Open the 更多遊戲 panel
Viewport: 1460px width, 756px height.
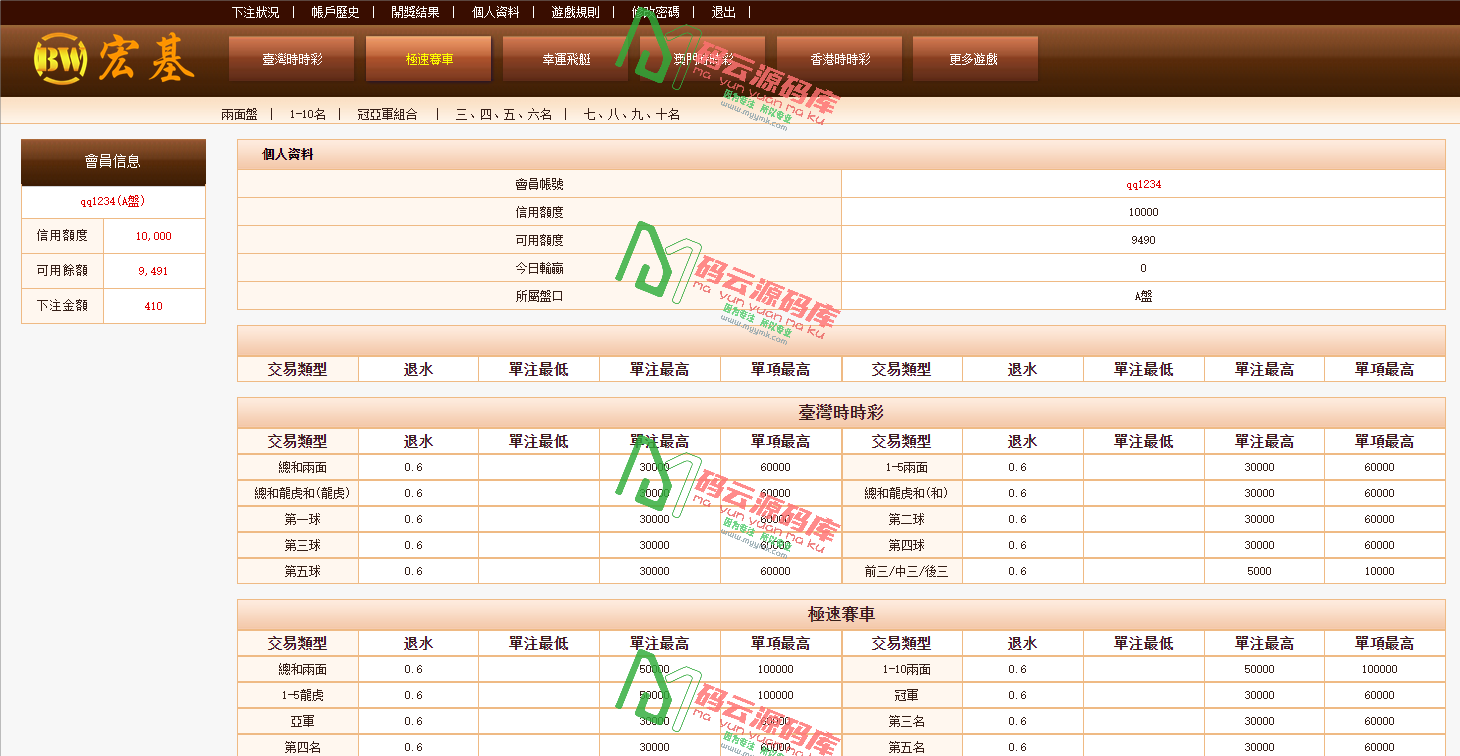(x=975, y=58)
